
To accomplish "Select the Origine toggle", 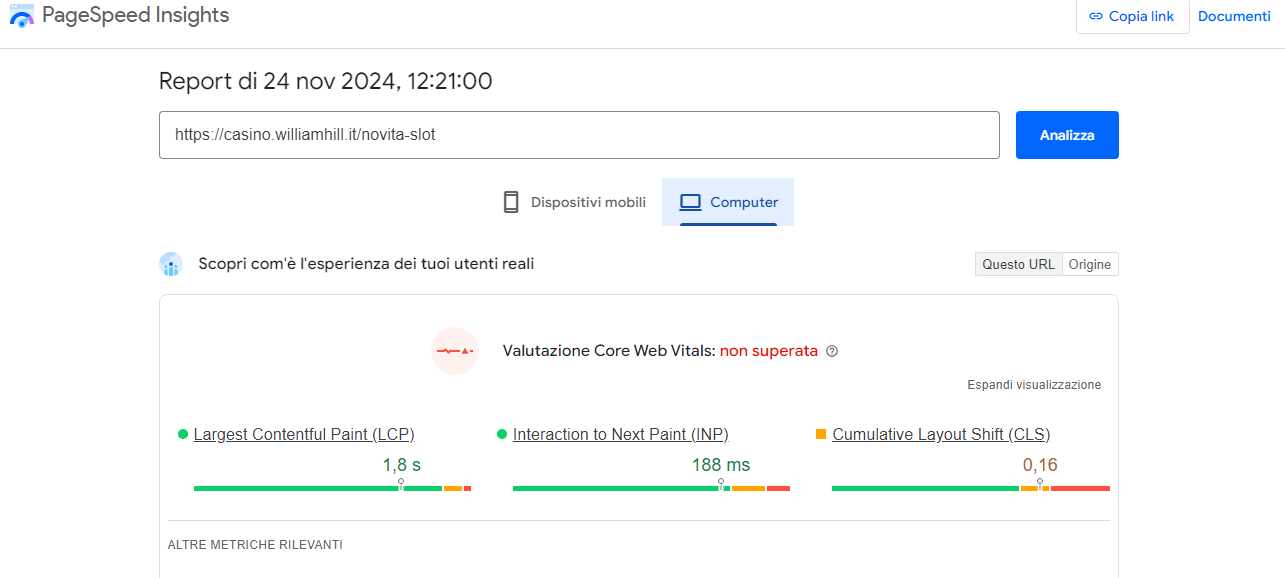I will (1090, 264).
